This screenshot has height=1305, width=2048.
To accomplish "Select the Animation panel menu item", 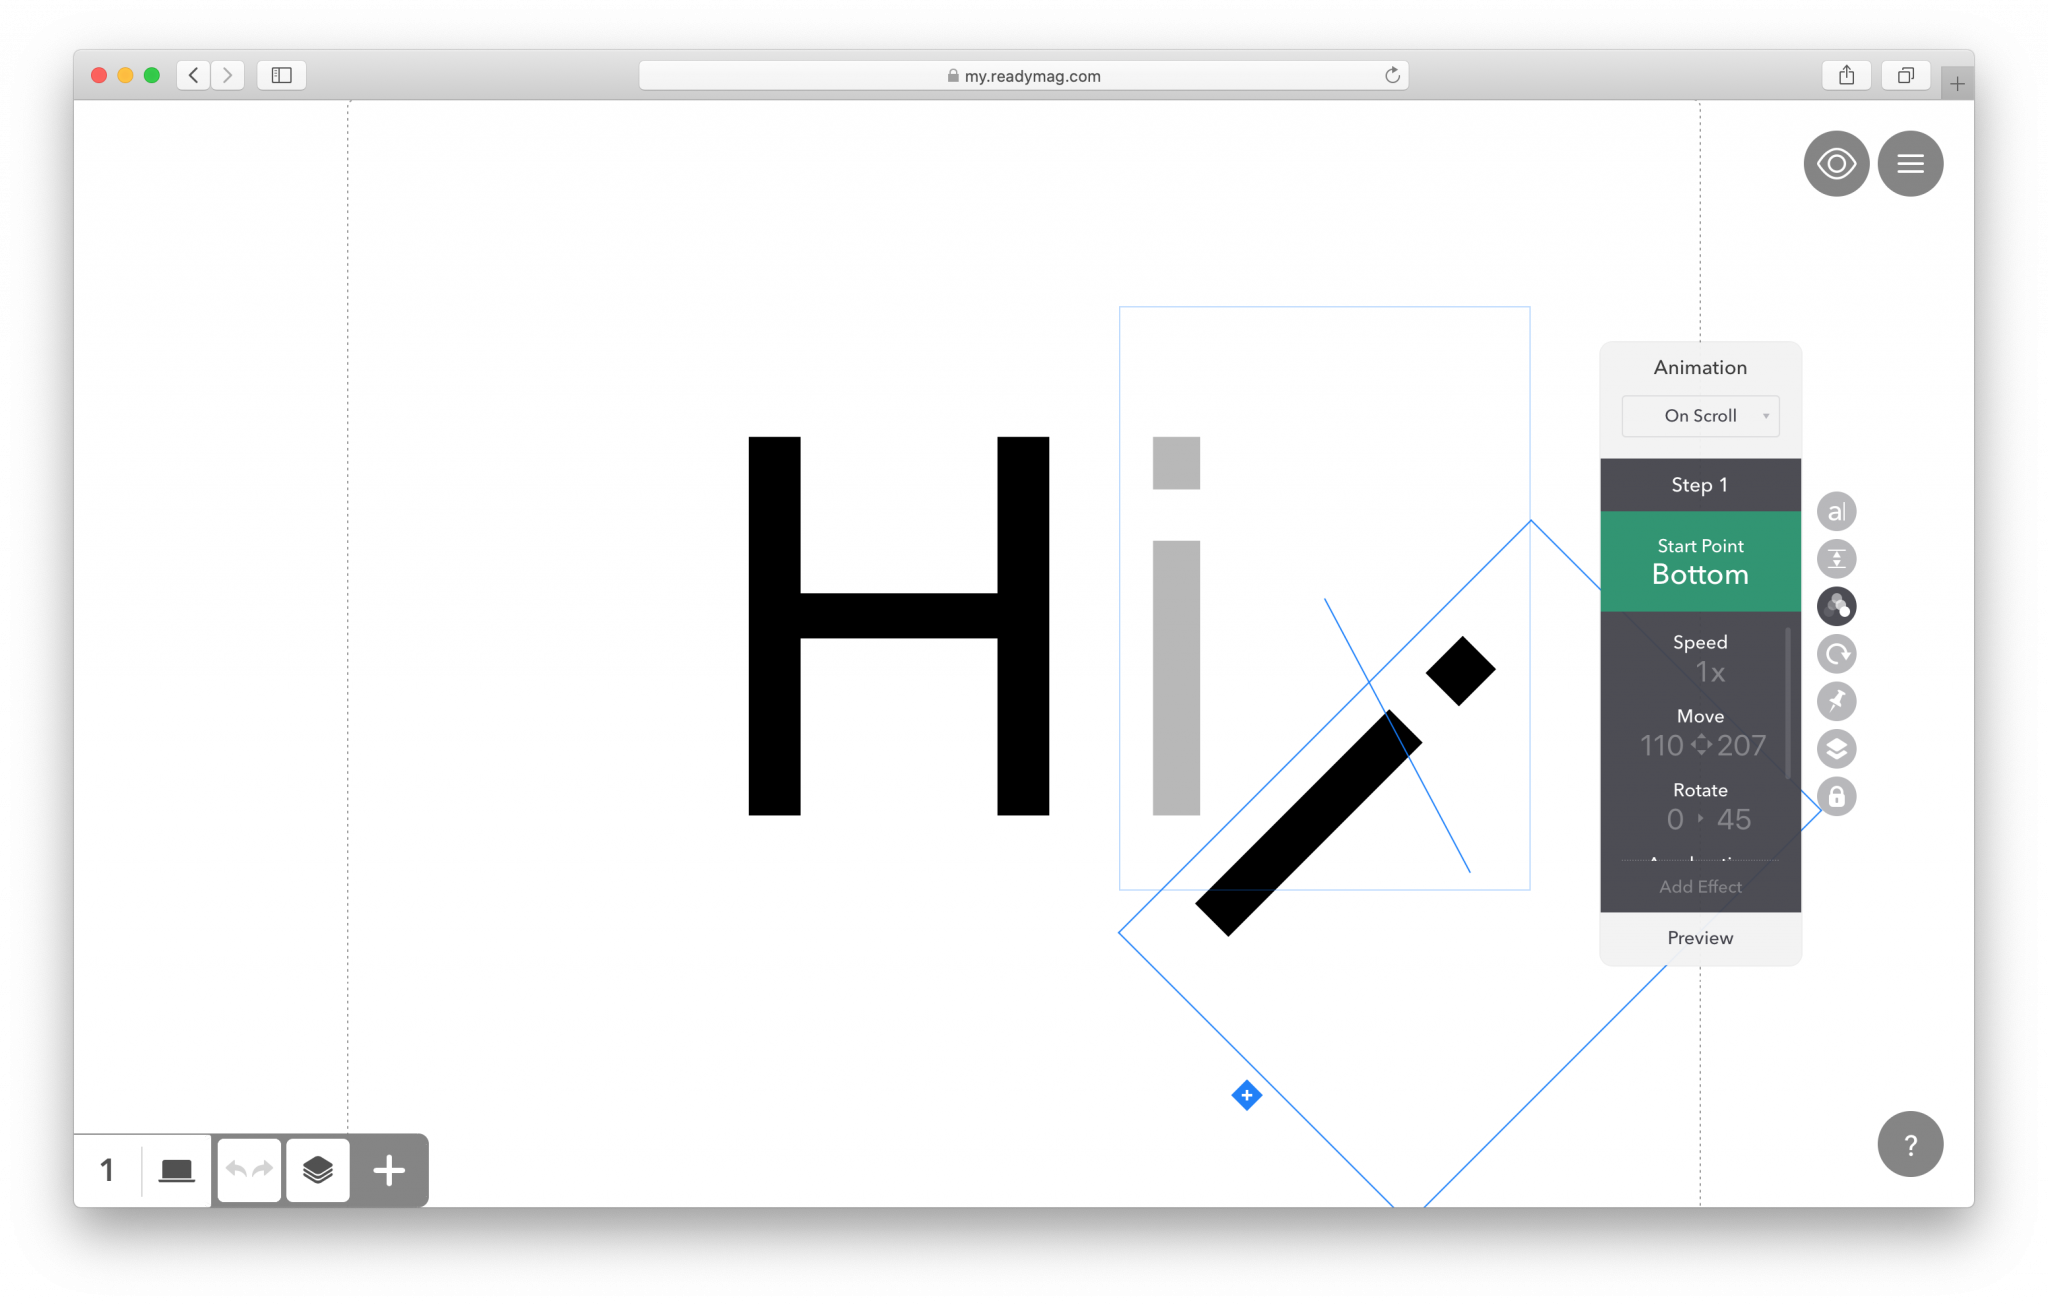I will click(x=1699, y=366).
